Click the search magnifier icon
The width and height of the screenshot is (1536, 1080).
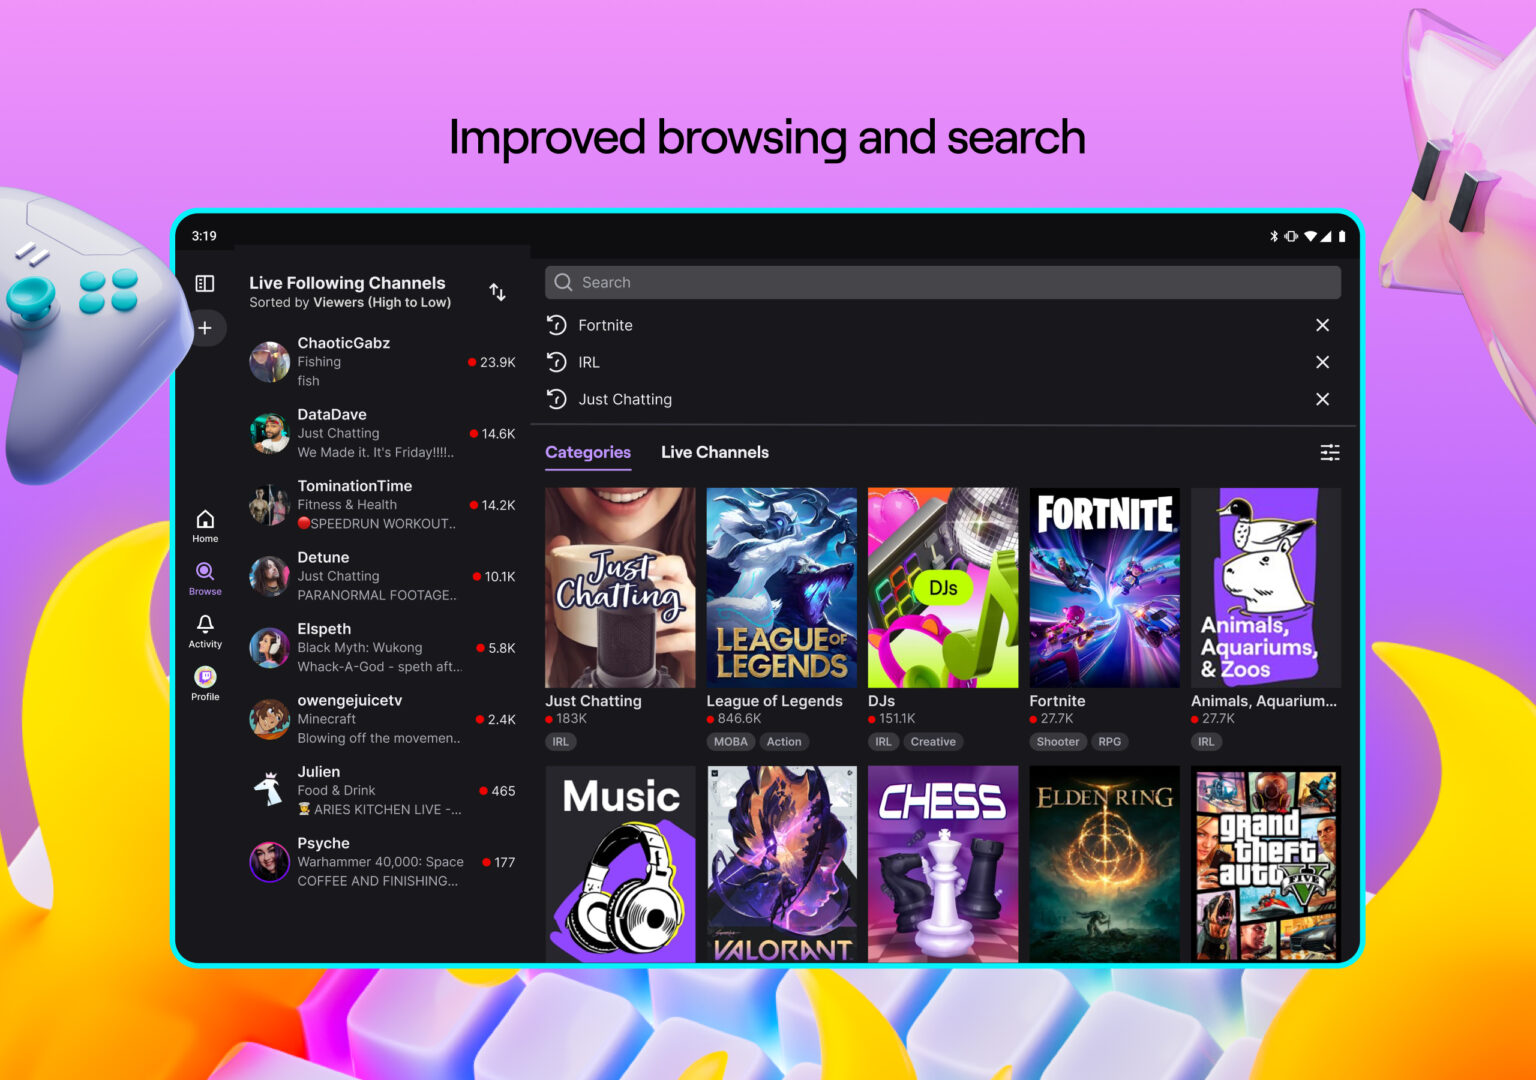click(x=563, y=282)
